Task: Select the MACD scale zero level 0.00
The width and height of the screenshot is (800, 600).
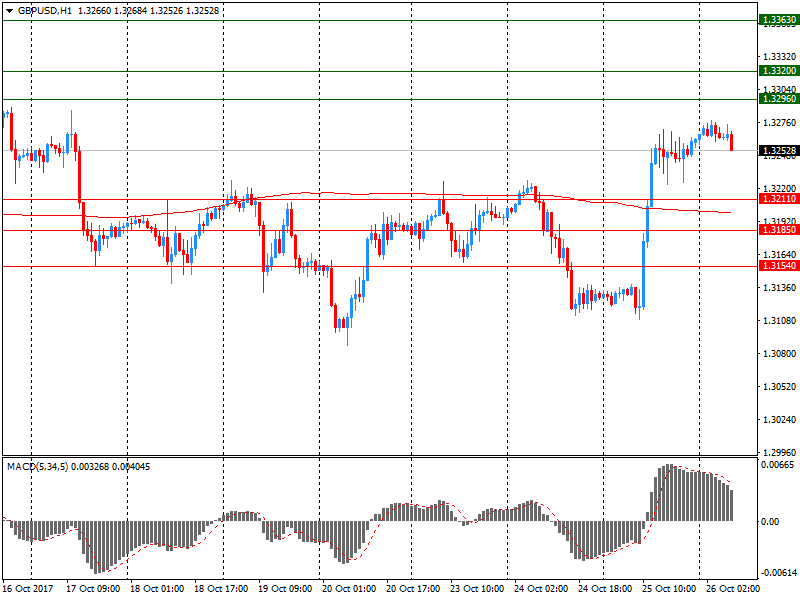Action: coord(770,521)
